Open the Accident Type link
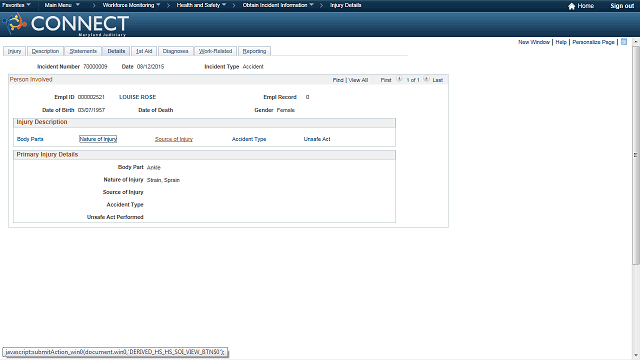 pyautogui.click(x=249, y=139)
